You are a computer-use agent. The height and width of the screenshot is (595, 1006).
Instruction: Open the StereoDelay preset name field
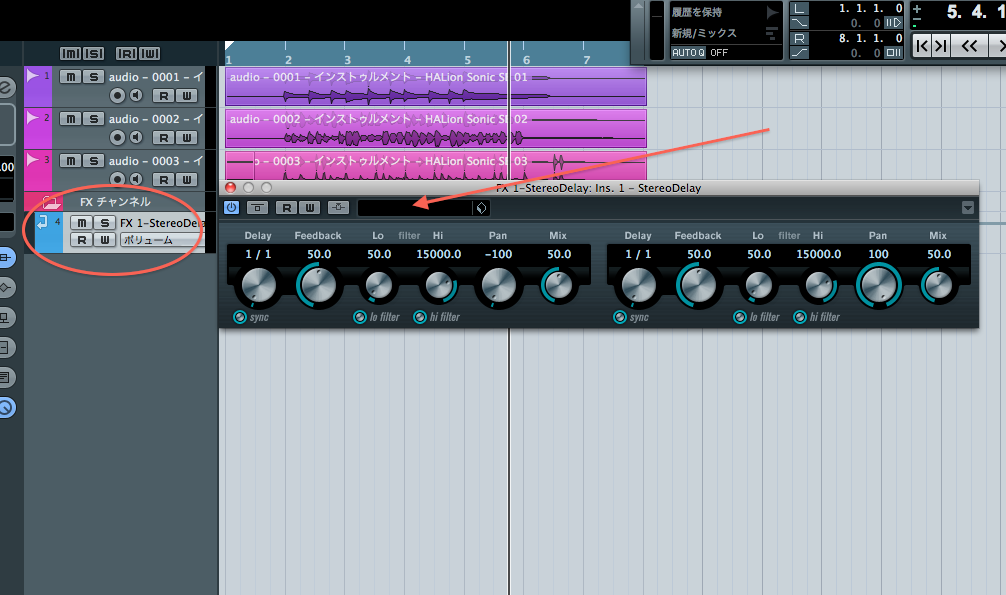[415, 207]
